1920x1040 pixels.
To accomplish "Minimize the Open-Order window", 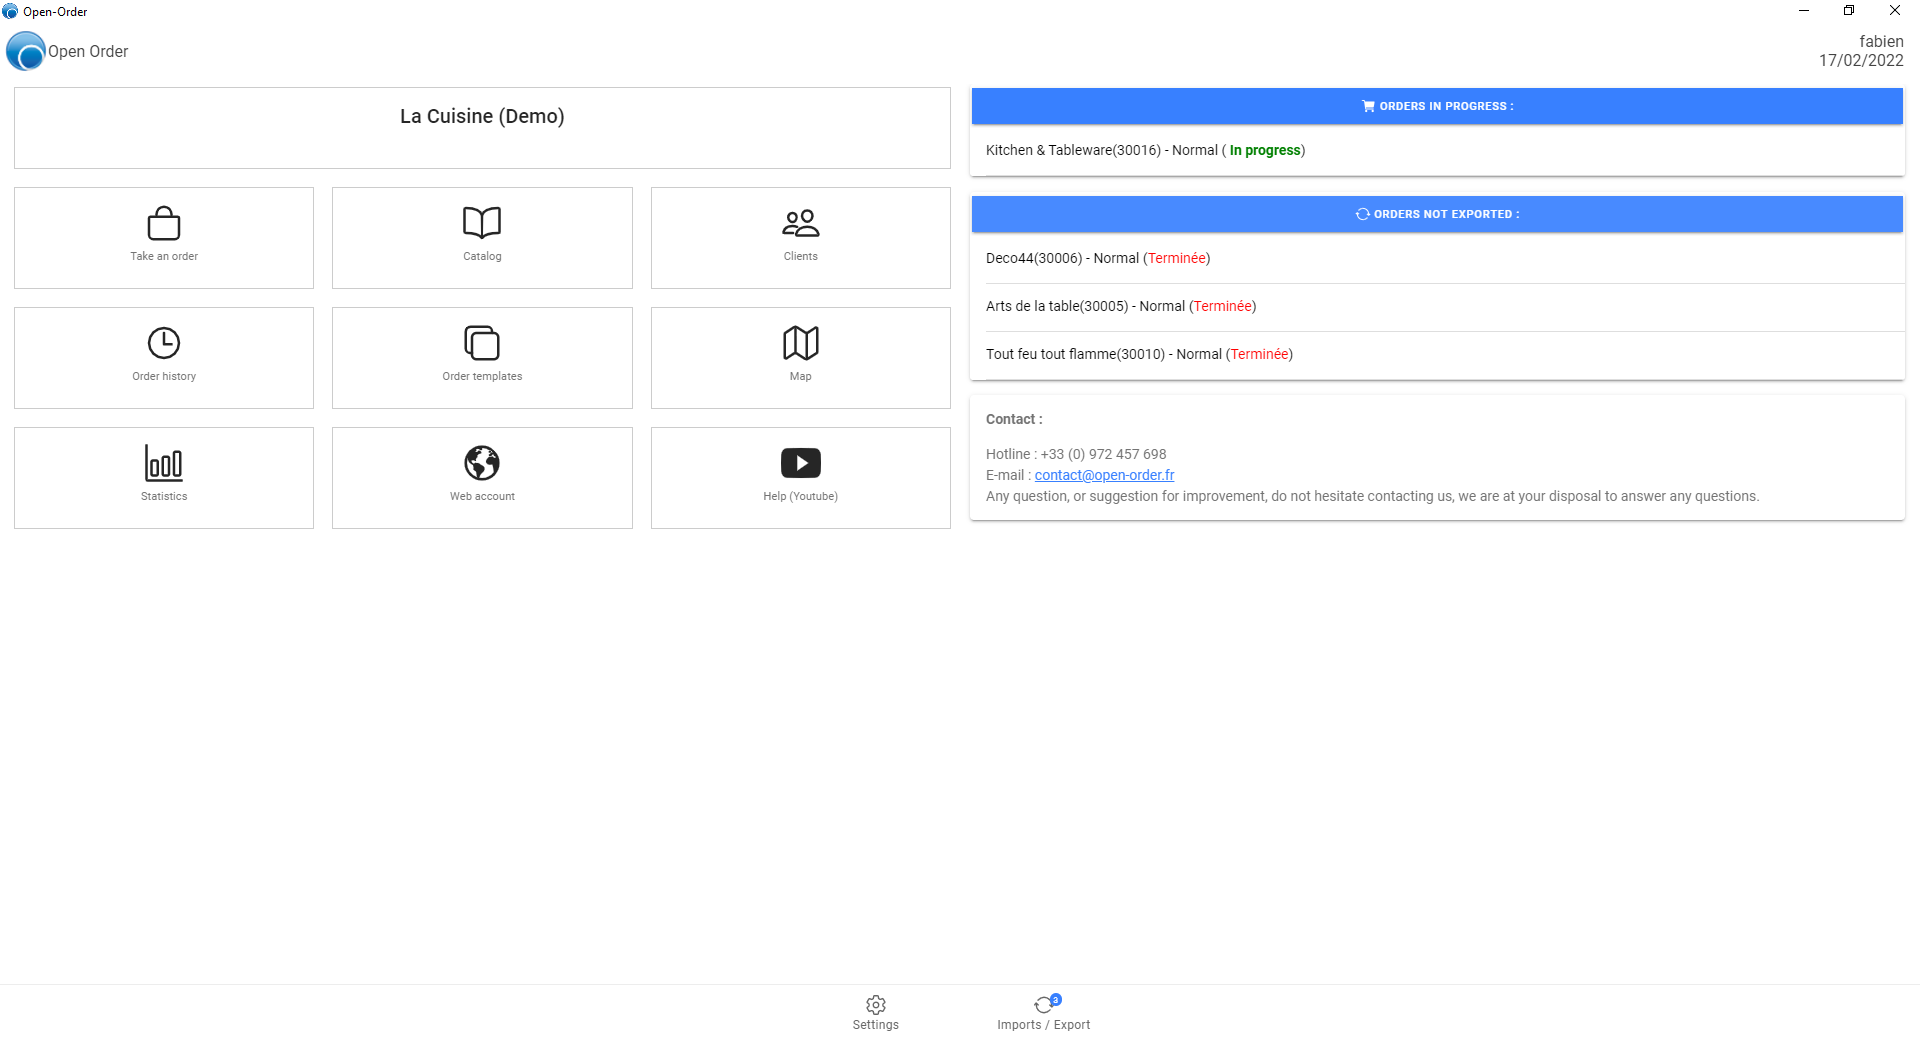I will pos(1804,11).
